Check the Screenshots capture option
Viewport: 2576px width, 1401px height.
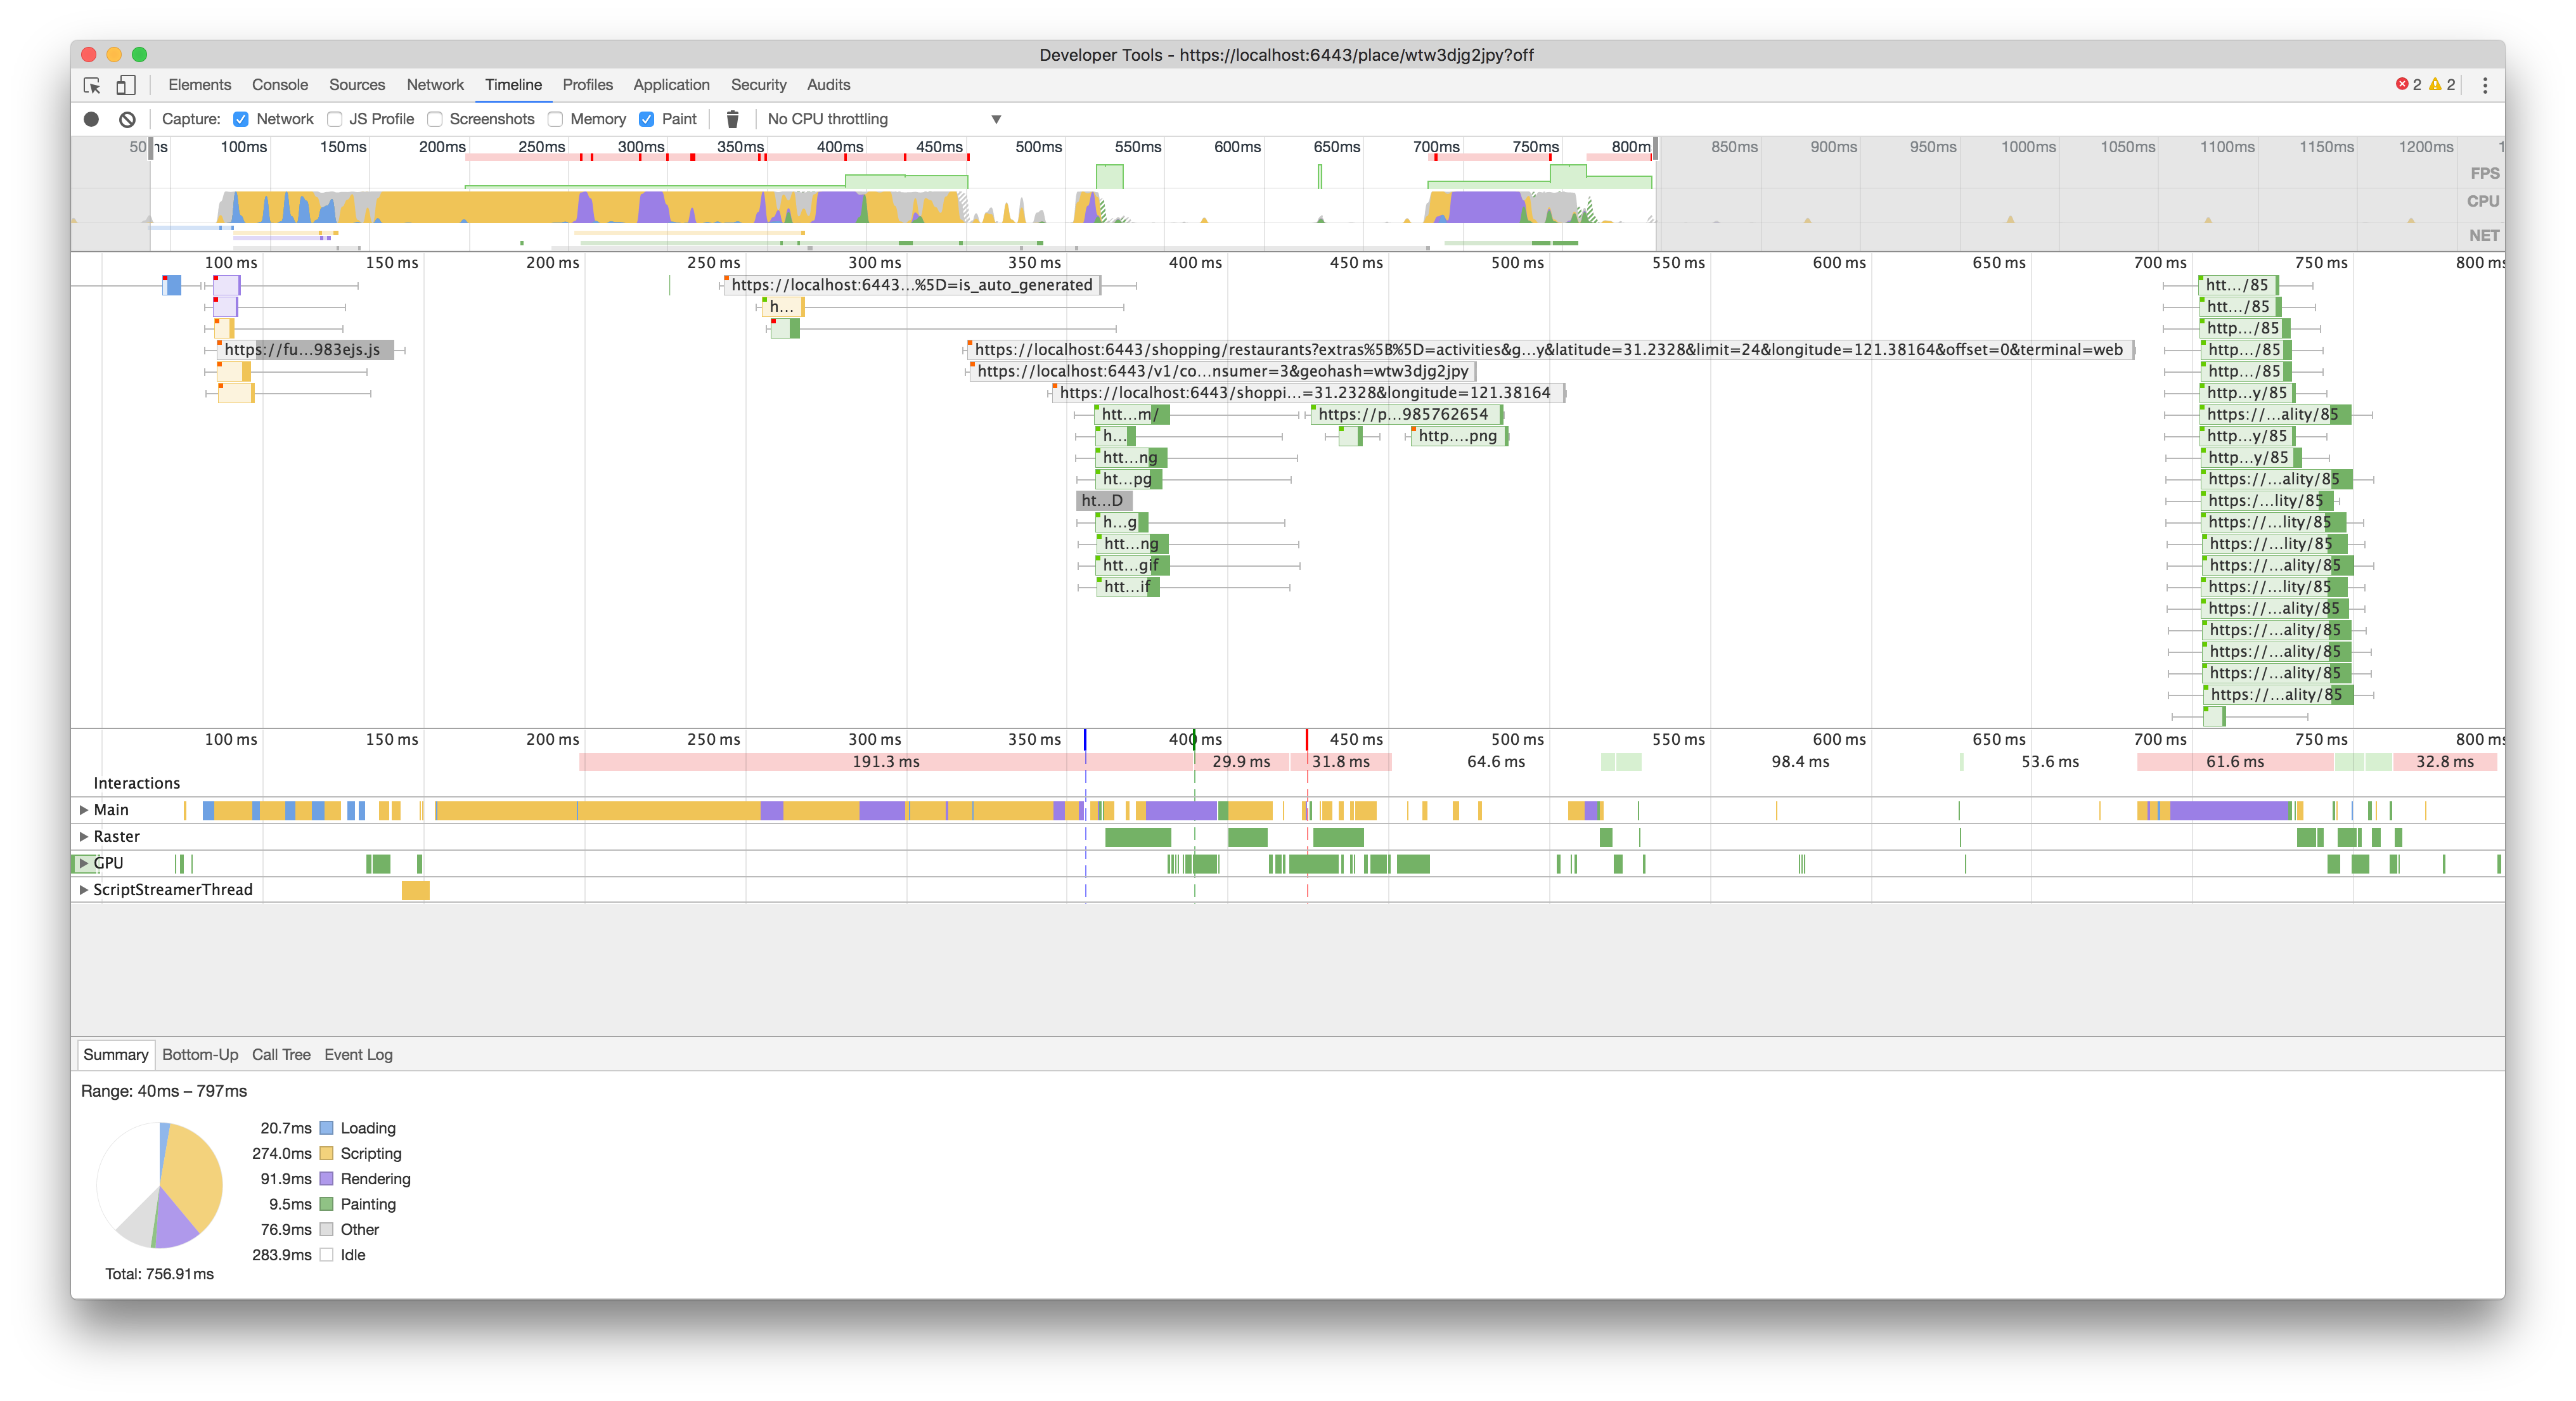click(x=434, y=118)
